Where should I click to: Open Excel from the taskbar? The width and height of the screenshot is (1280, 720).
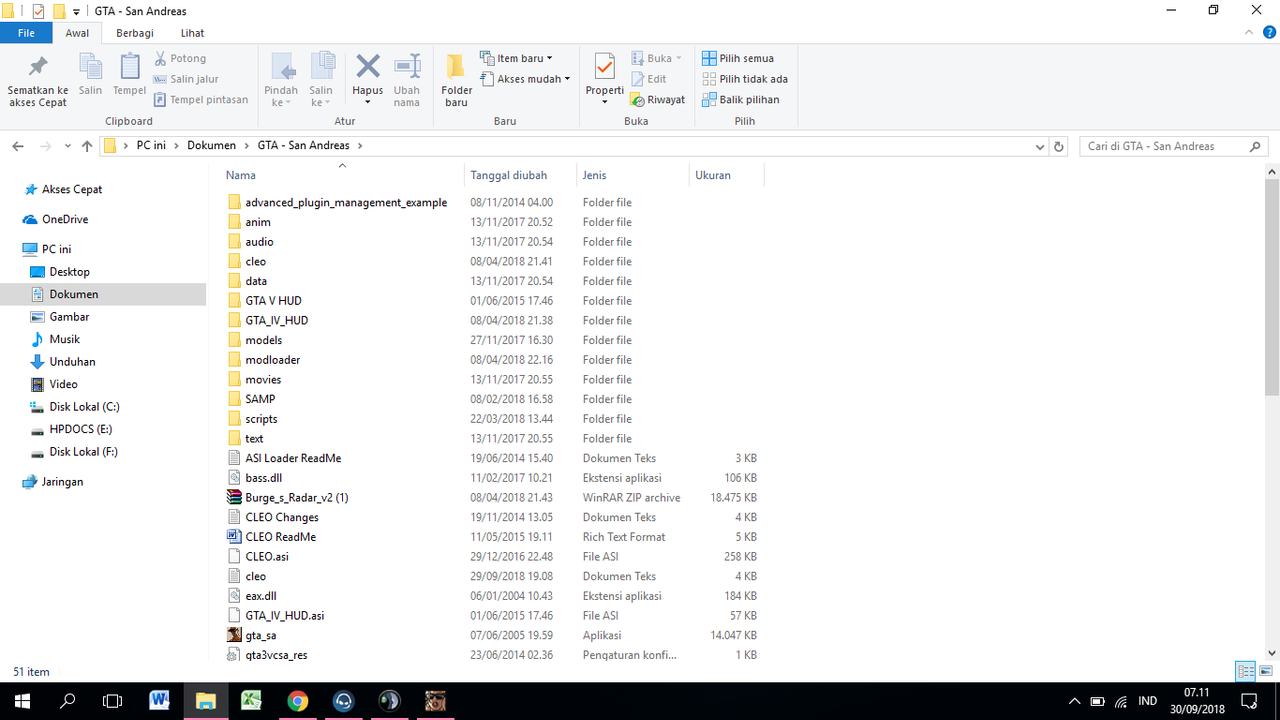251,700
